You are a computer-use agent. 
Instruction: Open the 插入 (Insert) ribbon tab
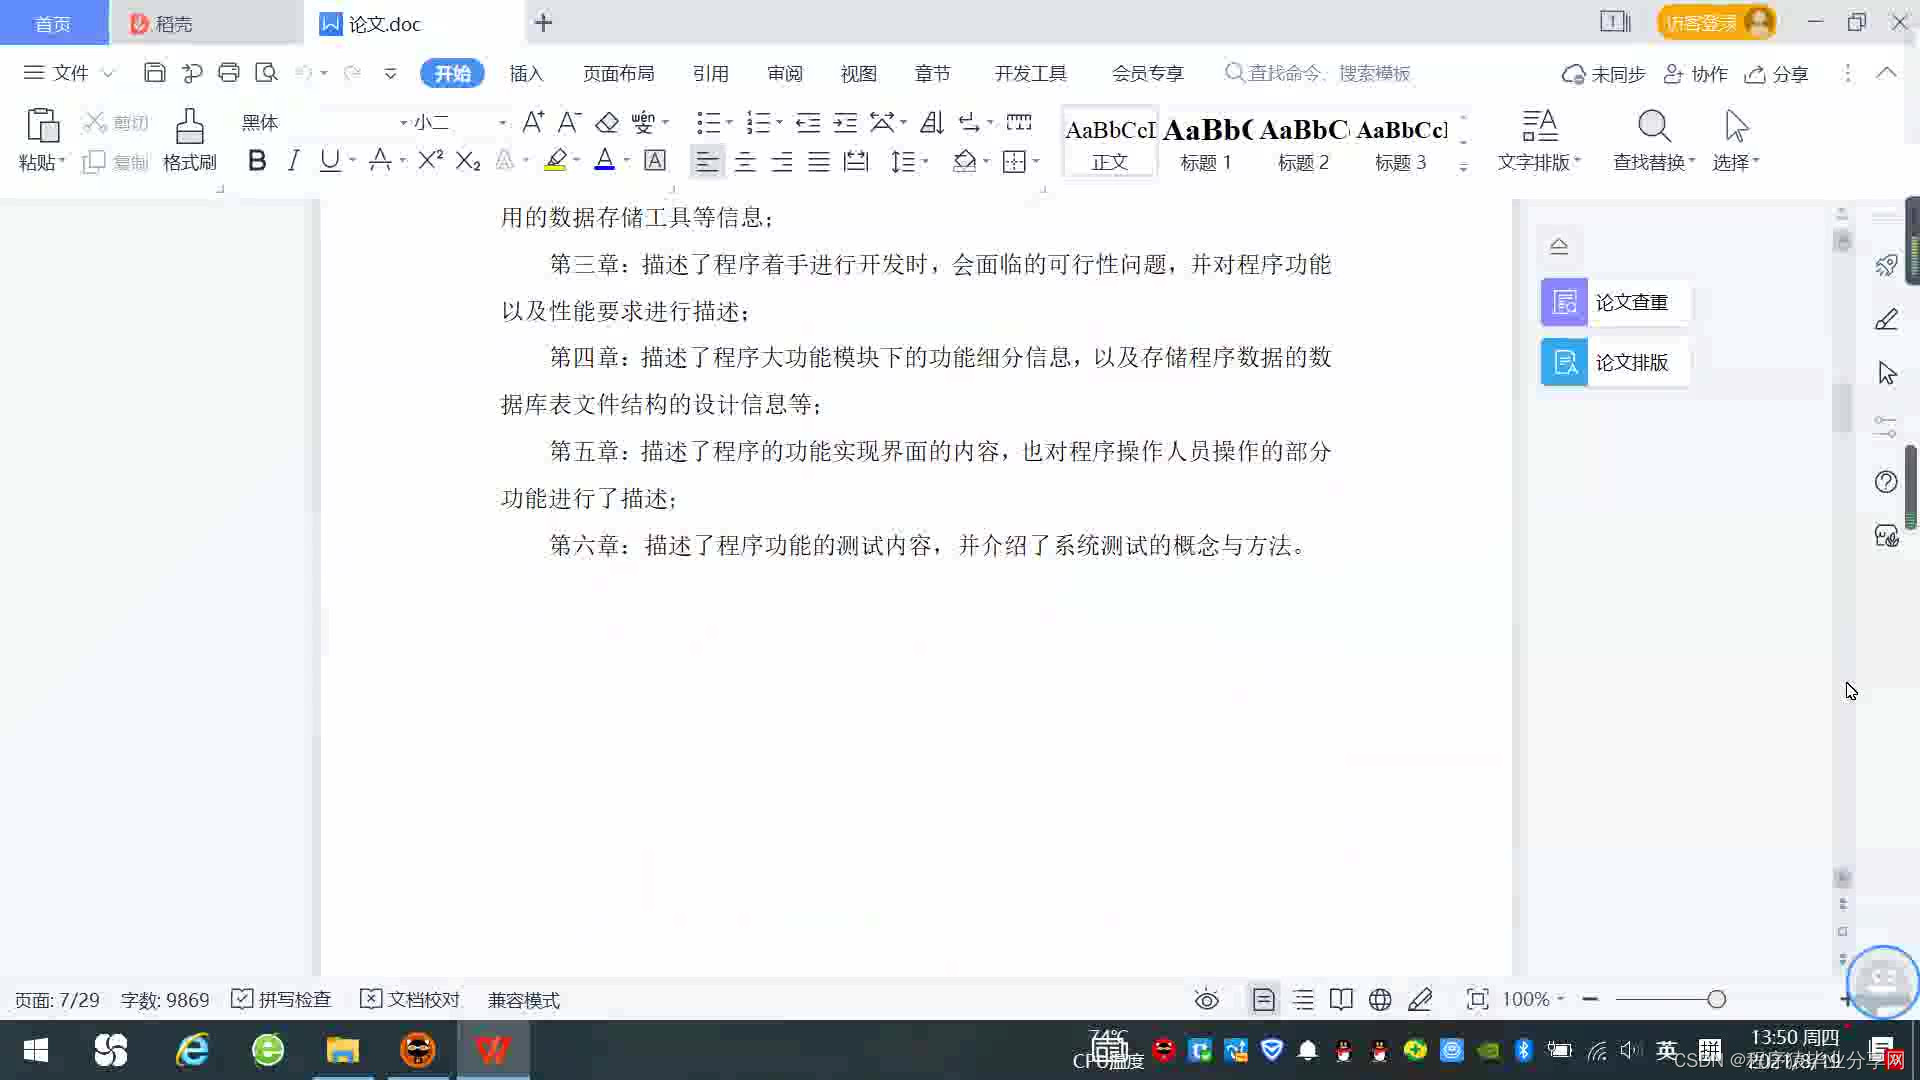pos(526,73)
